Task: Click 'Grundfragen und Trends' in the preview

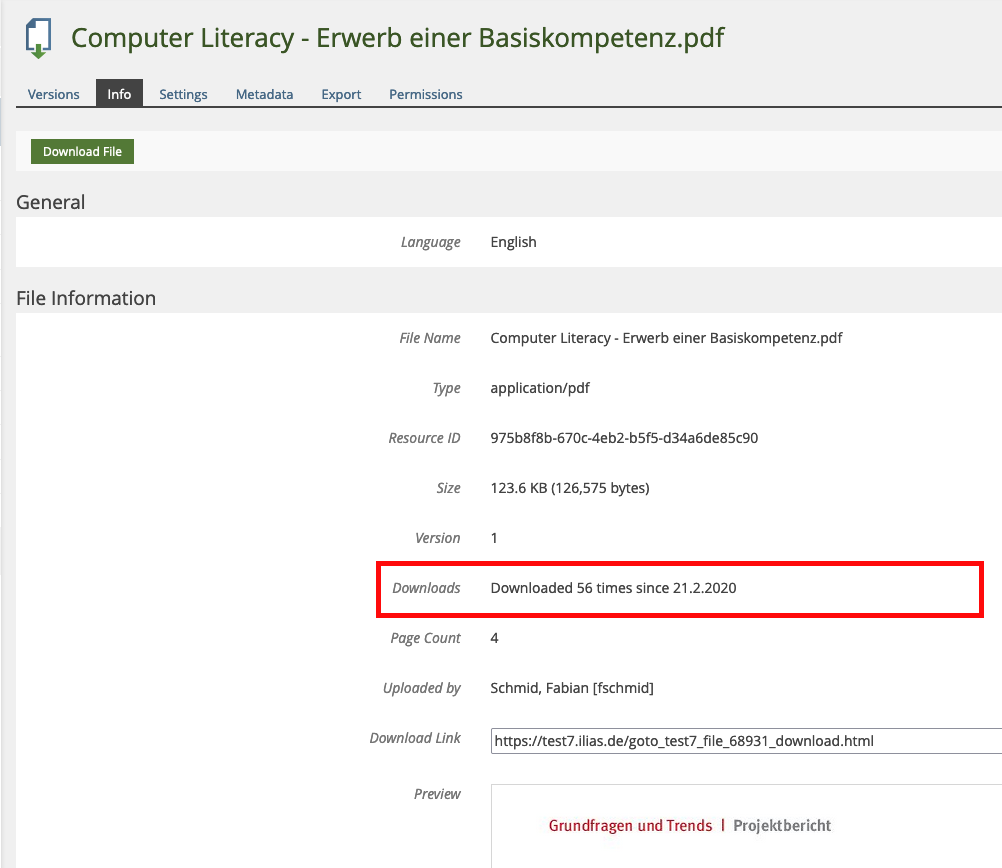Action: point(630,826)
